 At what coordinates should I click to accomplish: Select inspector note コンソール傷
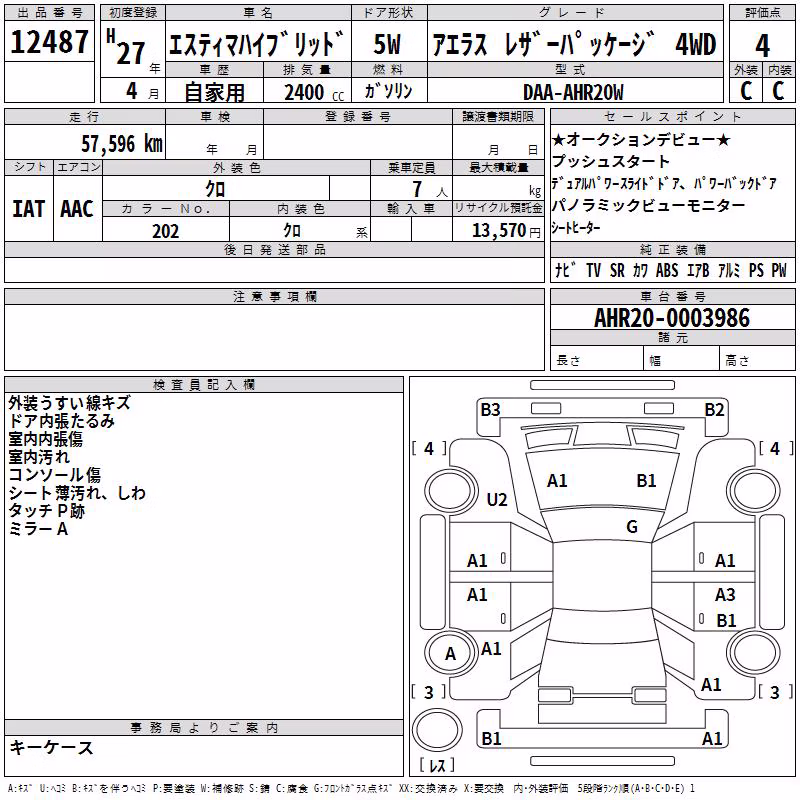[55, 474]
